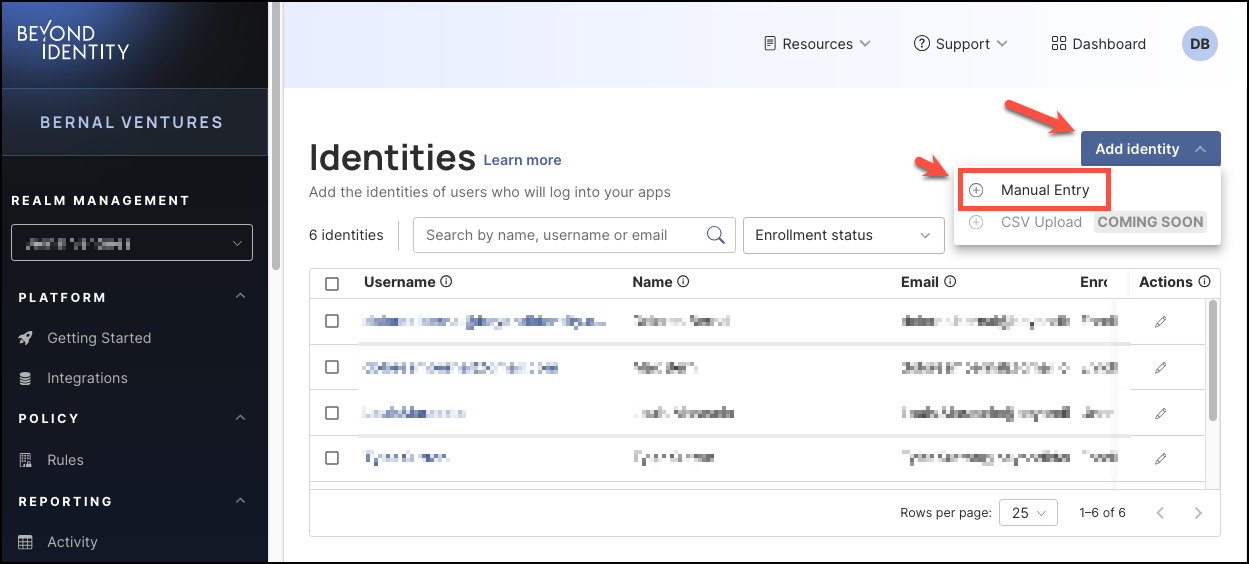Screen dimensions: 1249x564
Task: Click the Integrations database icon
Action: pyautogui.click(x=26, y=378)
